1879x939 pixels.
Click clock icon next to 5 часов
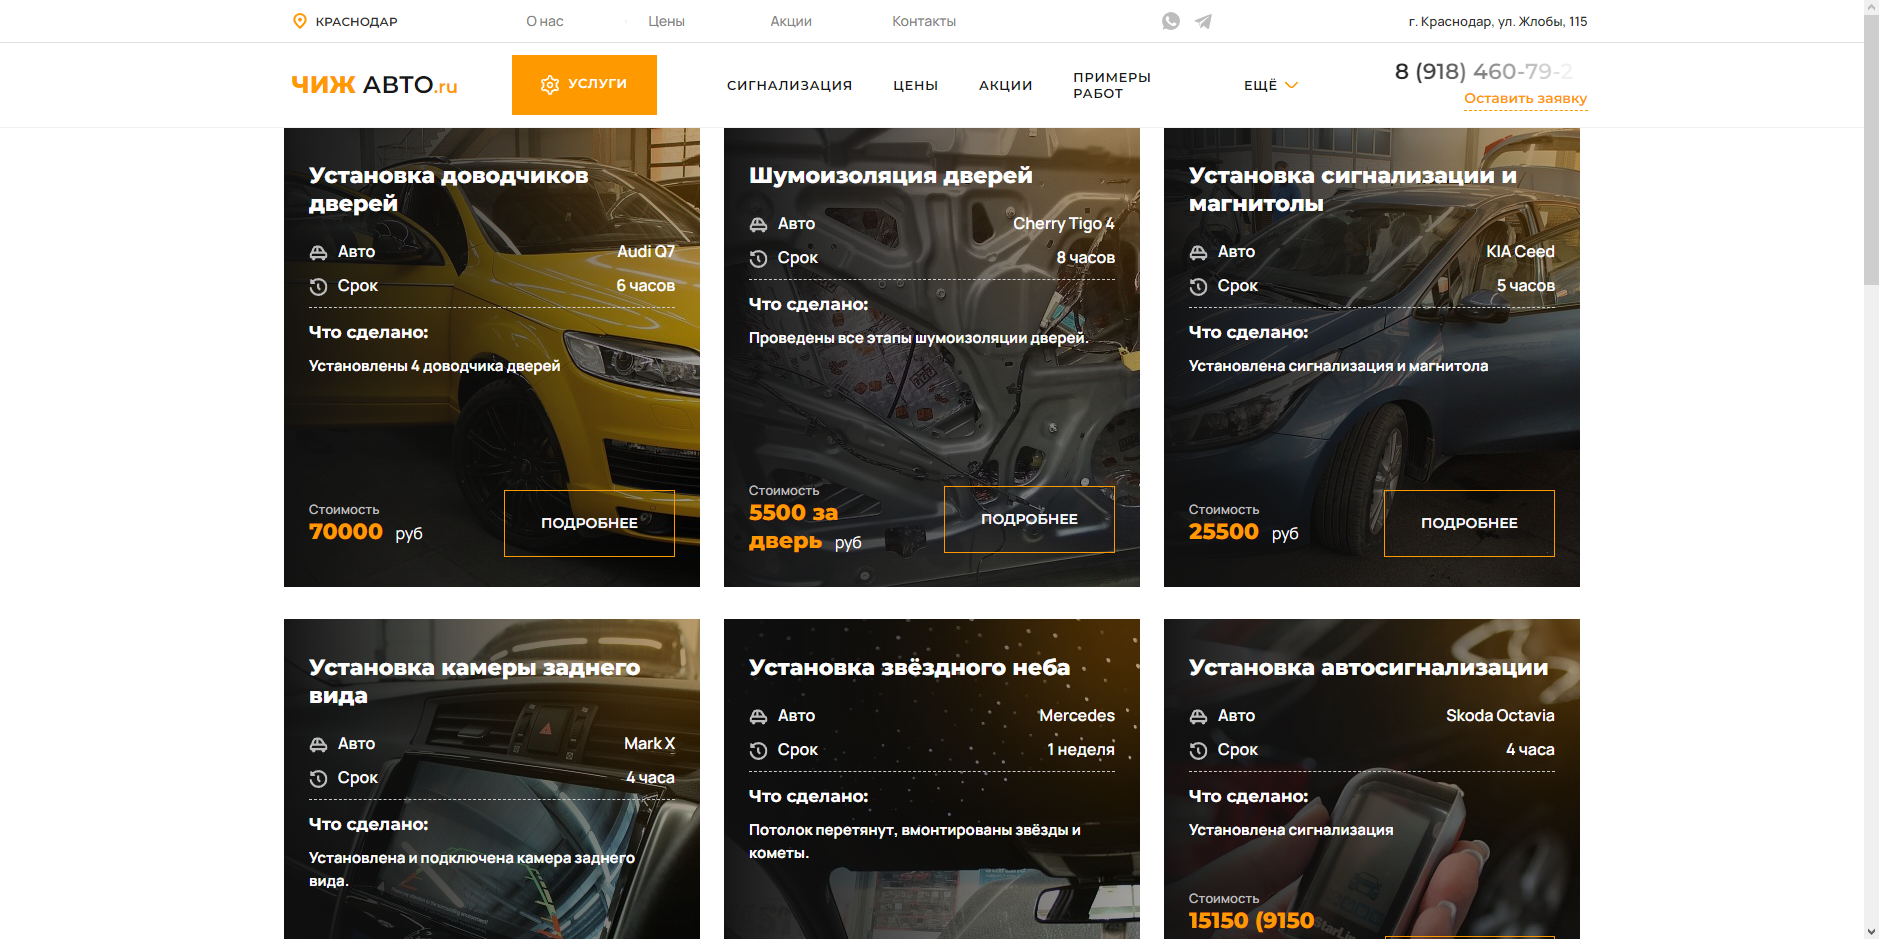pos(1198,286)
